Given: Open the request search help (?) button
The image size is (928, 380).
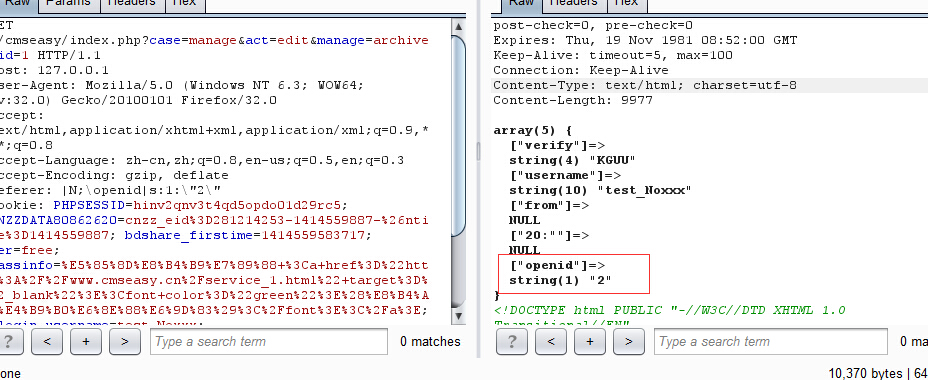Looking at the screenshot, I should point(11,342).
